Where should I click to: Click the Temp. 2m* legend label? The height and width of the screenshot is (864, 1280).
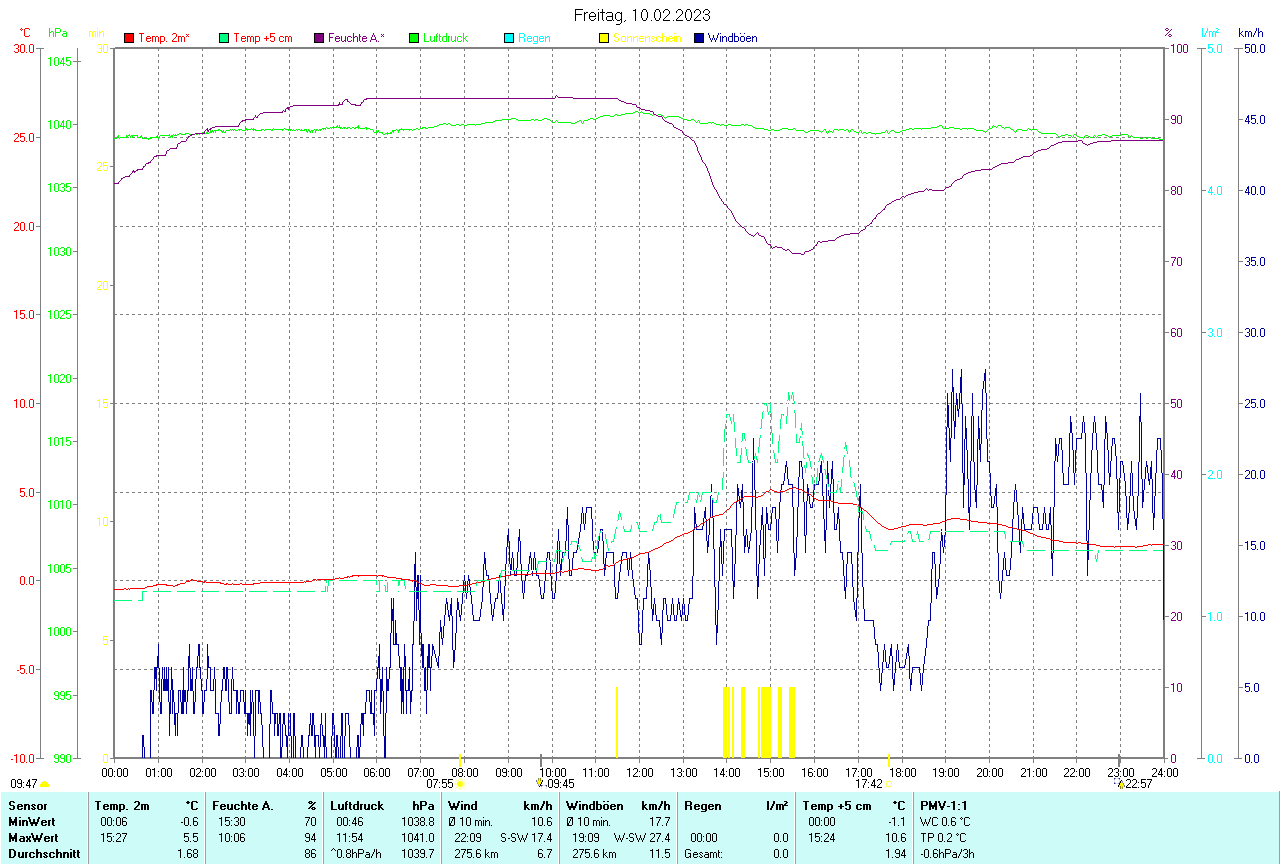pos(164,38)
